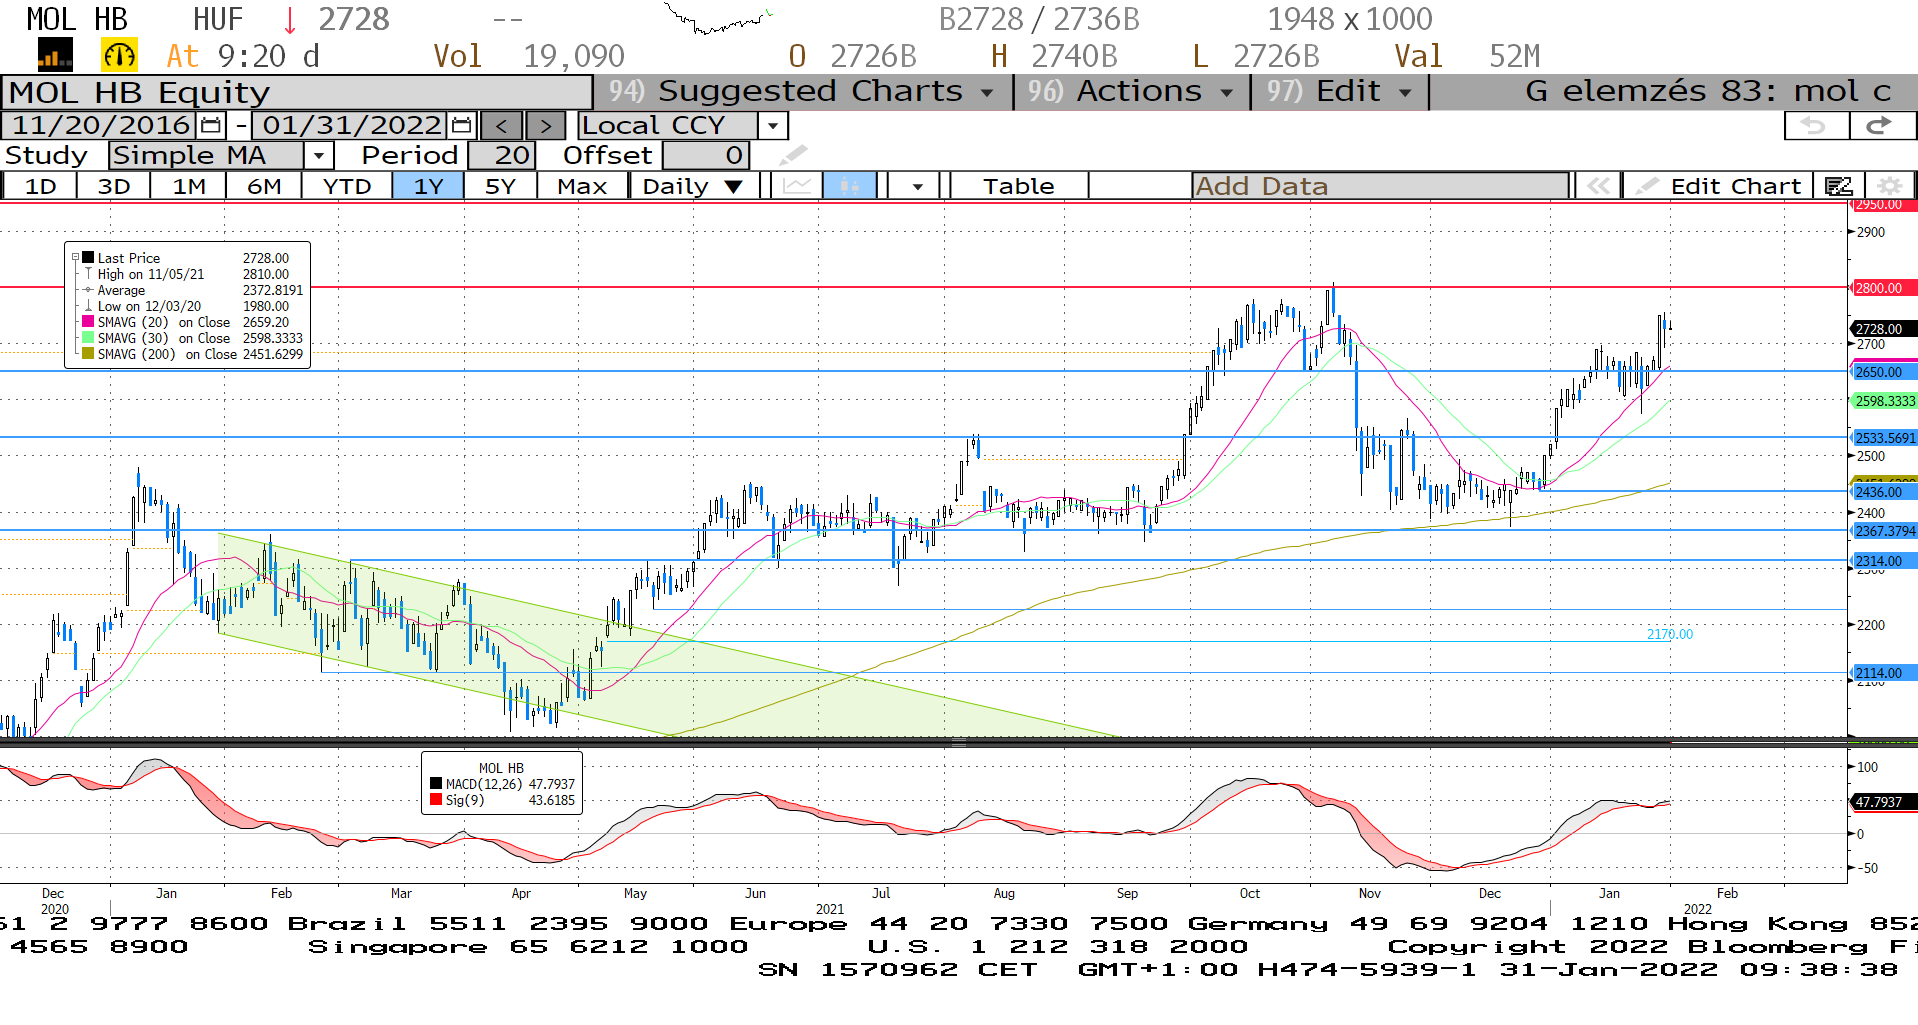Select 1D time range tab
Viewport: 1918px width, 1025px height.
click(40, 186)
